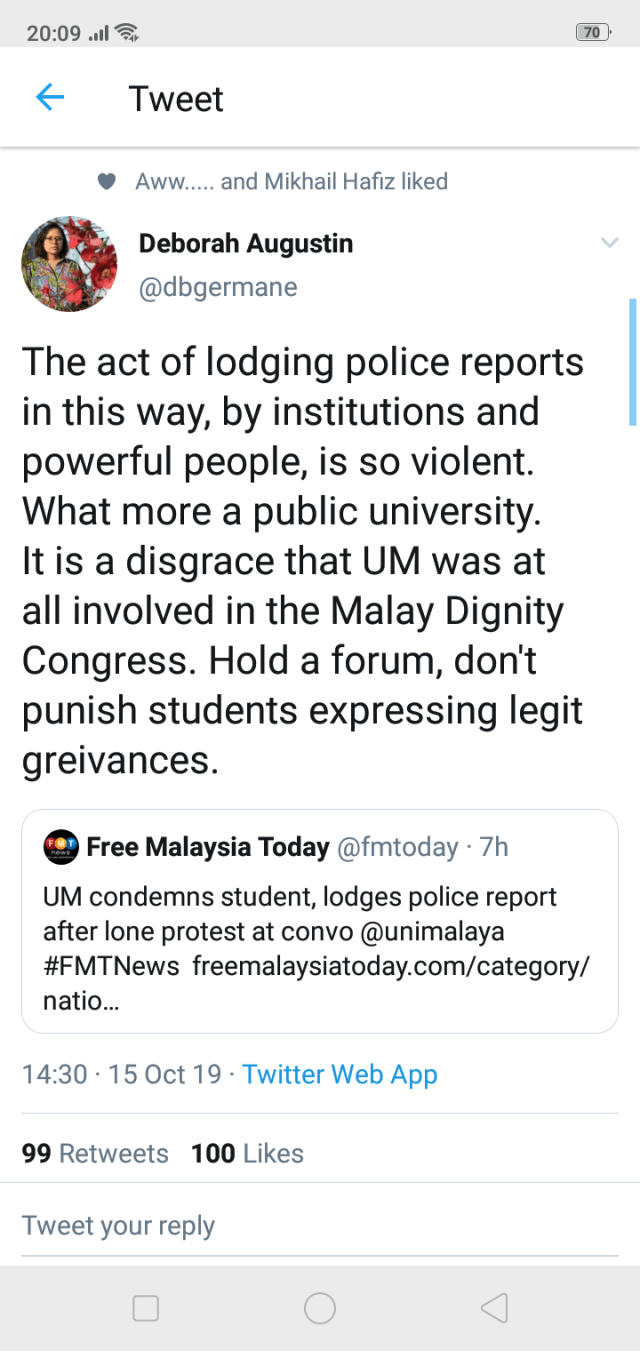View the 99 Retweets list
This screenshot has width=640, height=1351.
(x=95, y=1153)
